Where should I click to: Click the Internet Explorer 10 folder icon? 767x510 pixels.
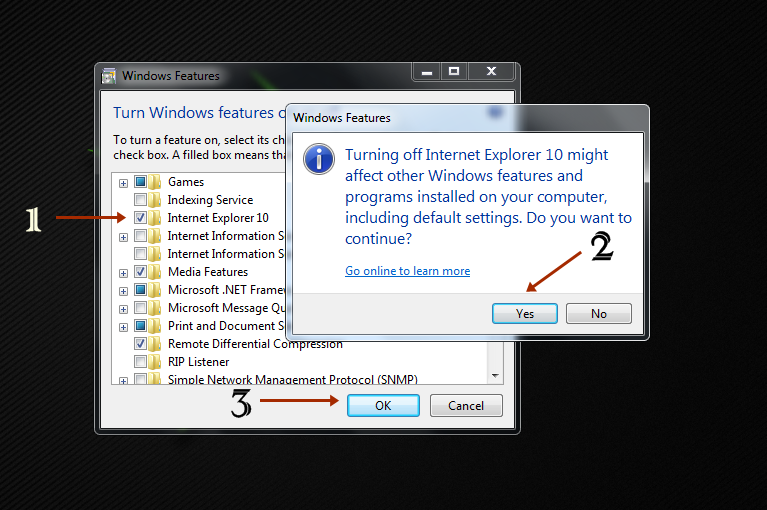point(155,217)
